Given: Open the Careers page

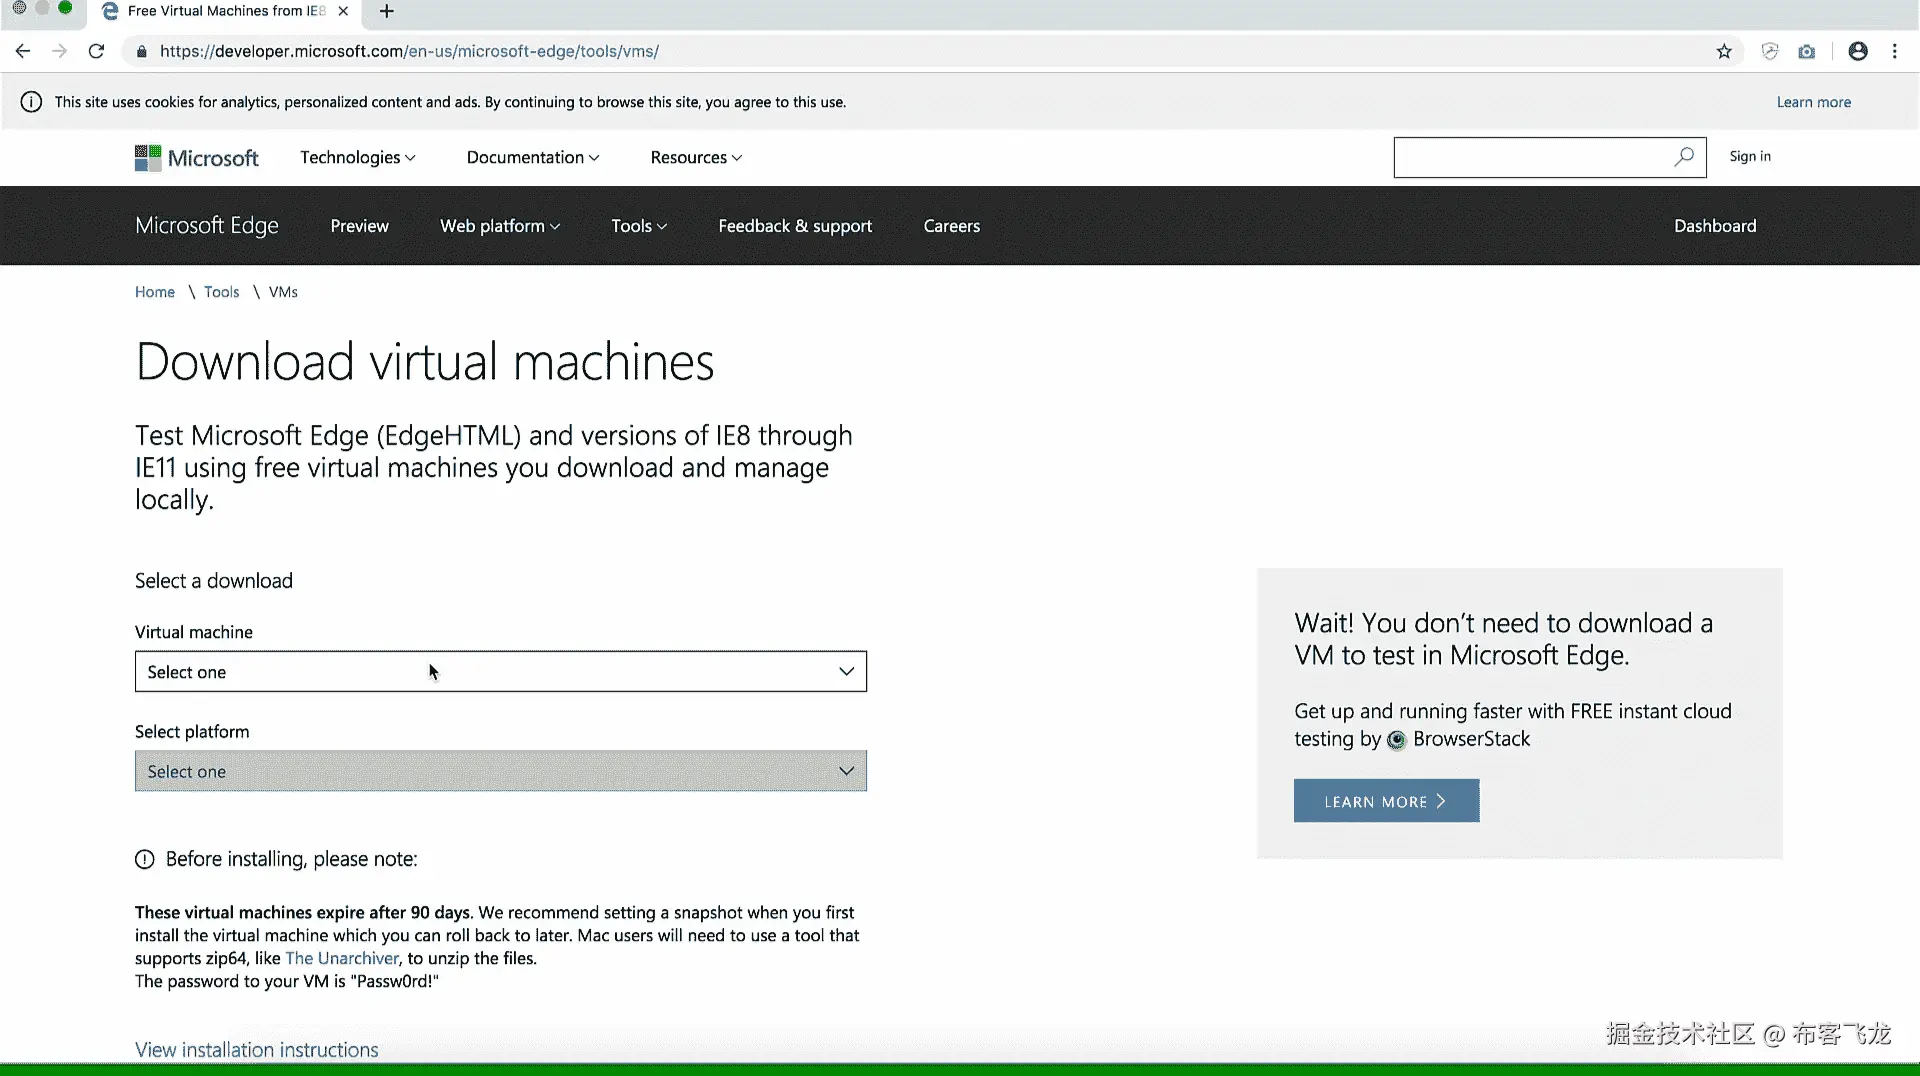Looking at the screenshot, I should 952,226.
